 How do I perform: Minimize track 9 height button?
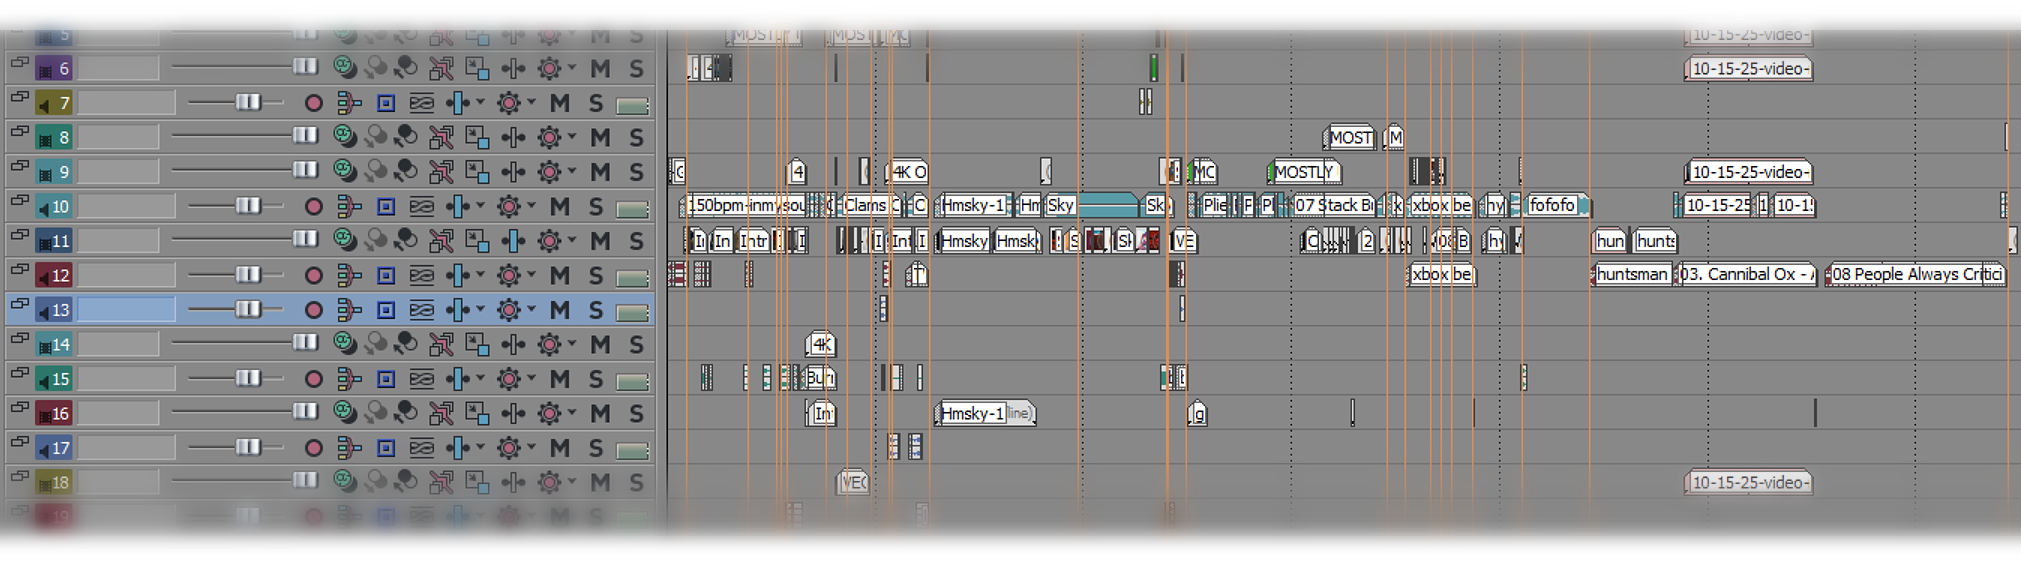coord(19,167)
